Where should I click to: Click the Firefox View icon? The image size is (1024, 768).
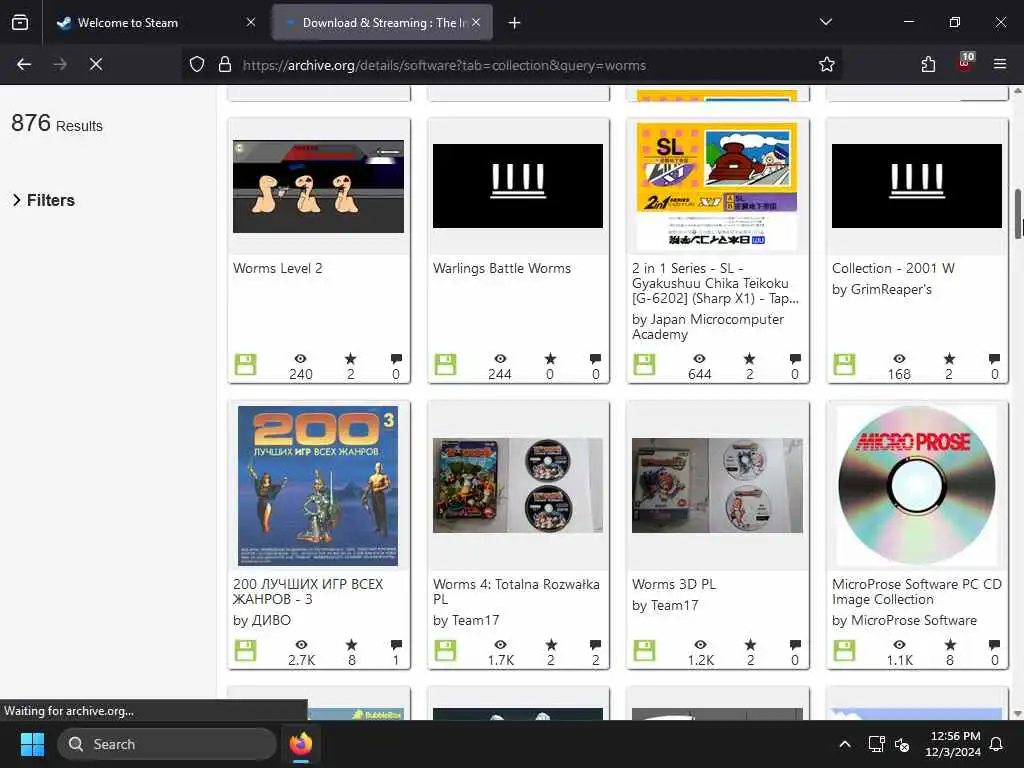coord(20,23)
